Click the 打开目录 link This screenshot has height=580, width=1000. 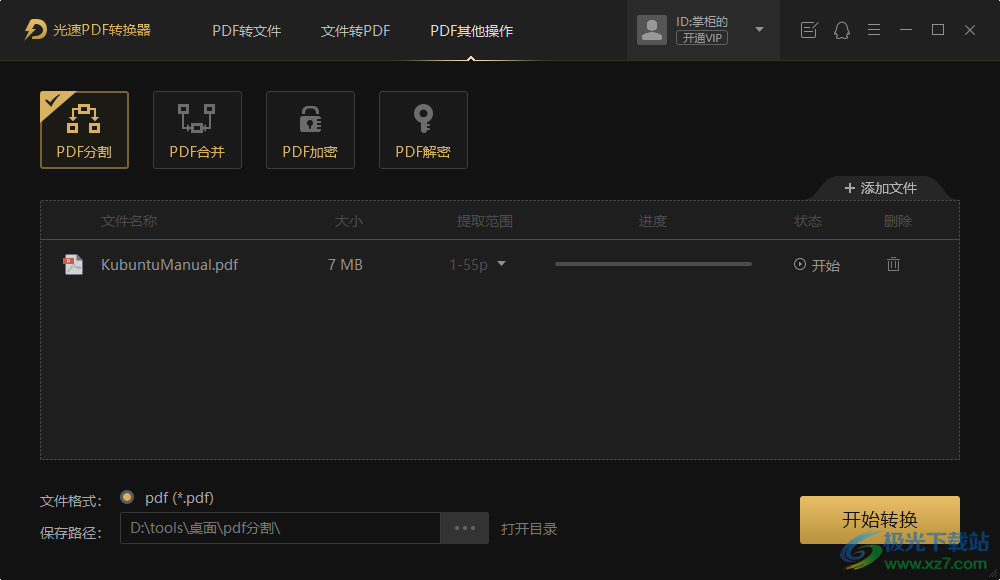[x=529, y=529]
